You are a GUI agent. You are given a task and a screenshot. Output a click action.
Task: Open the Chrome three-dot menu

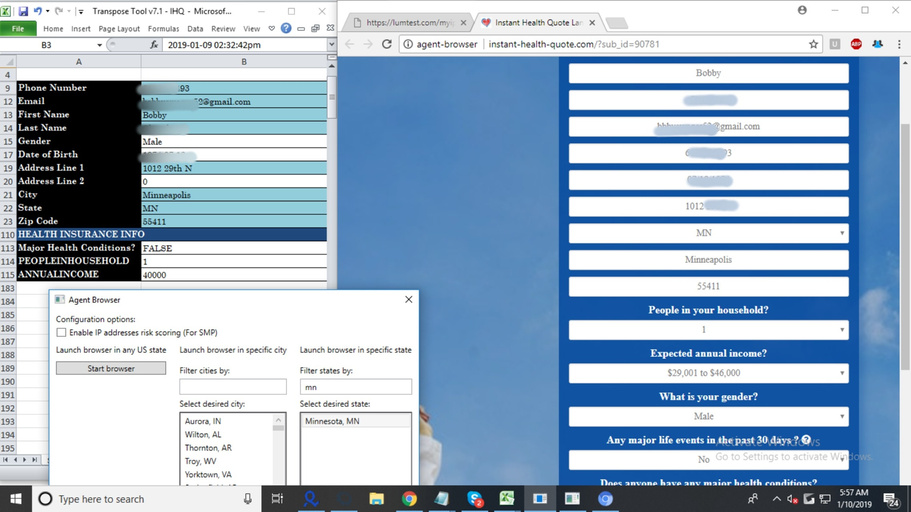tap(897, 44)
